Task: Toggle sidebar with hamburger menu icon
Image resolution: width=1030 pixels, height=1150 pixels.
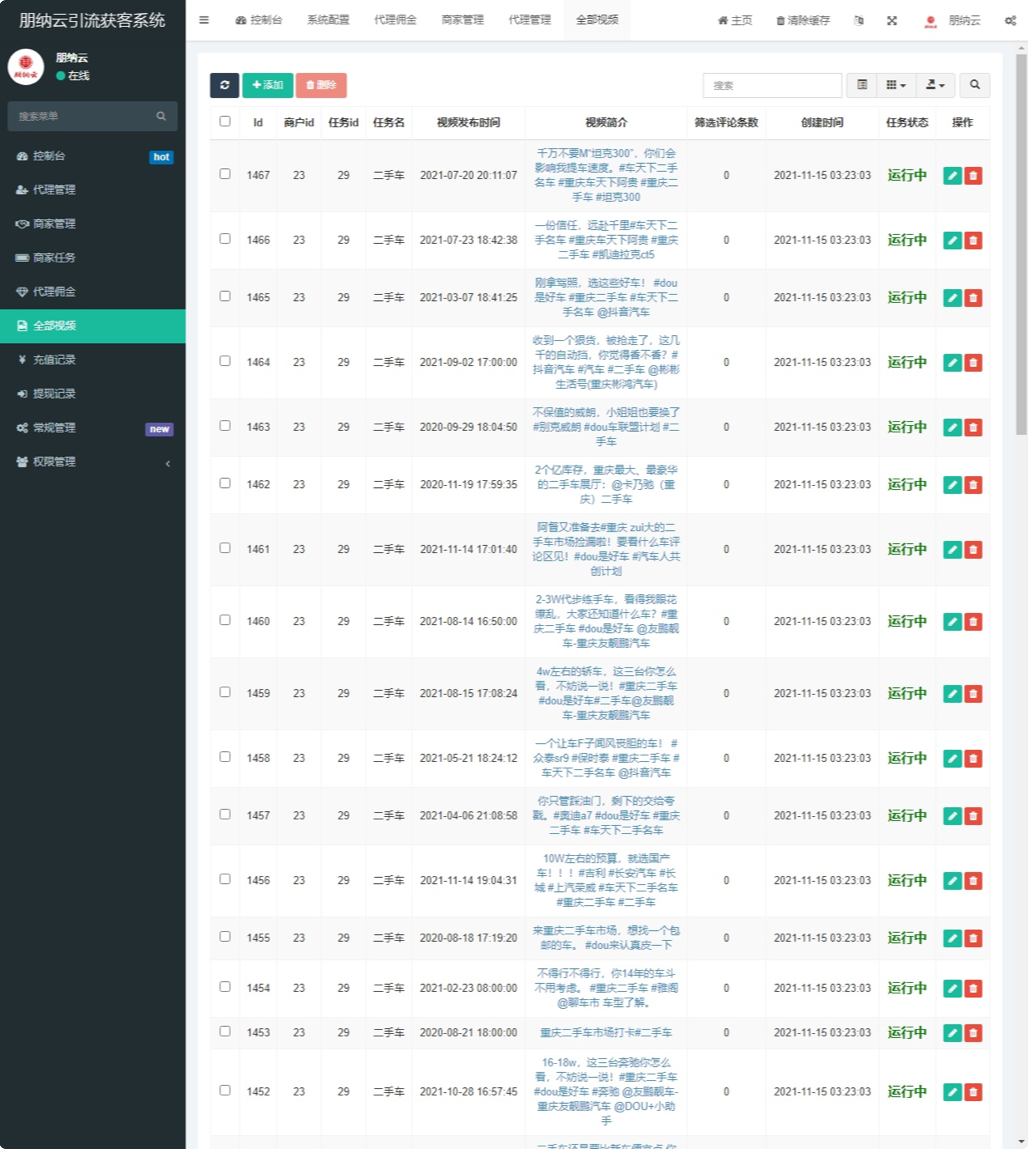Action: point(204,20)
